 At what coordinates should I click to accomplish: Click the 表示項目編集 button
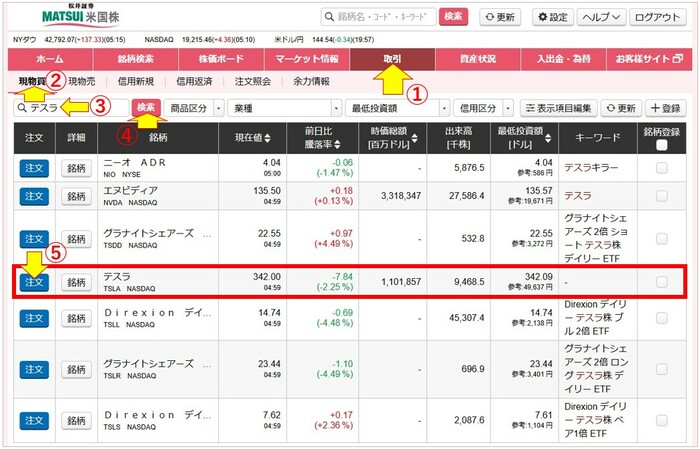point(558,108)
